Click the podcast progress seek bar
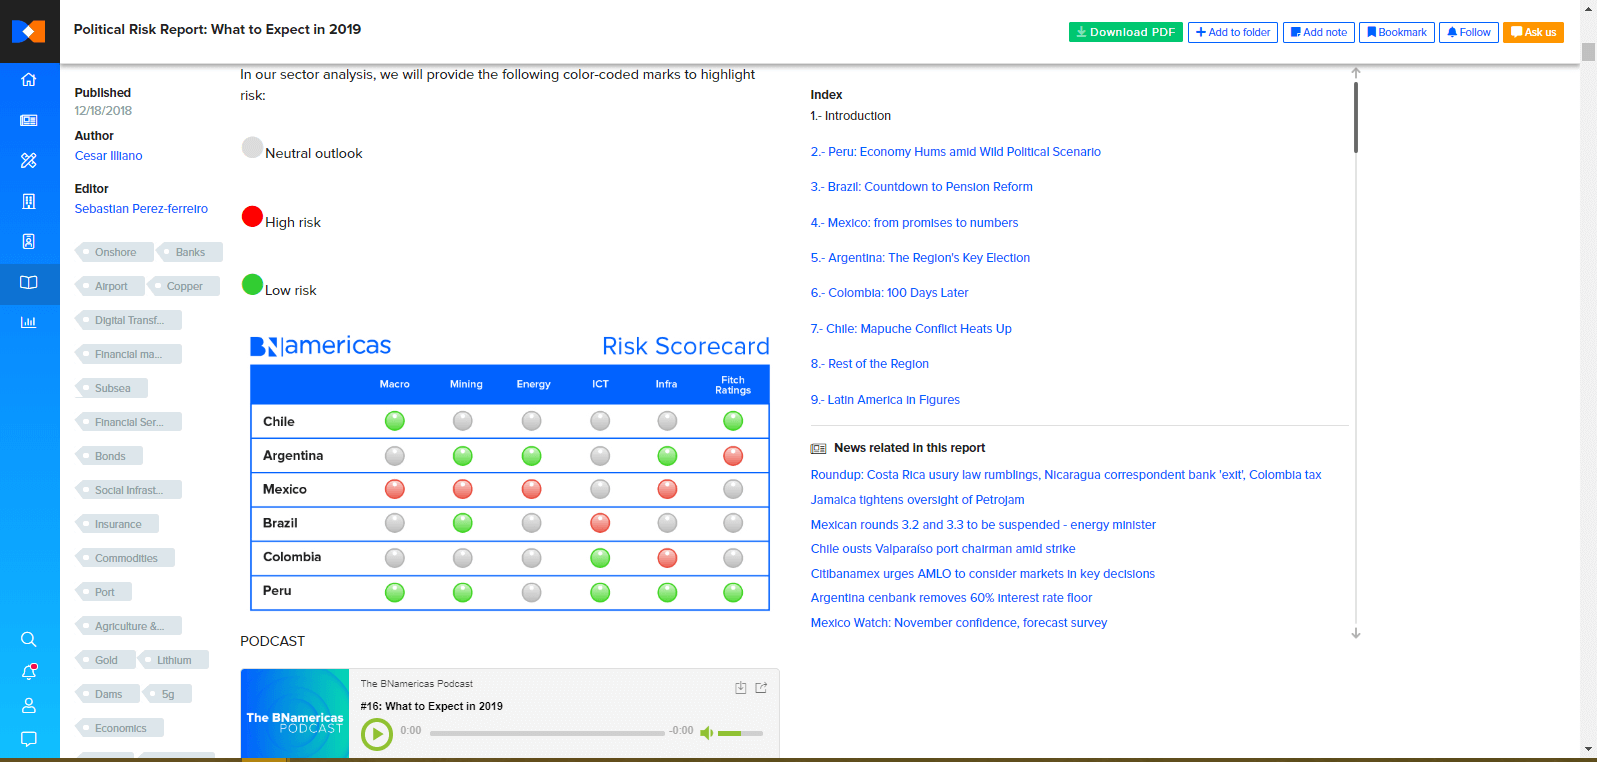The image size is (1597, 762). click(x=547, y=733)
